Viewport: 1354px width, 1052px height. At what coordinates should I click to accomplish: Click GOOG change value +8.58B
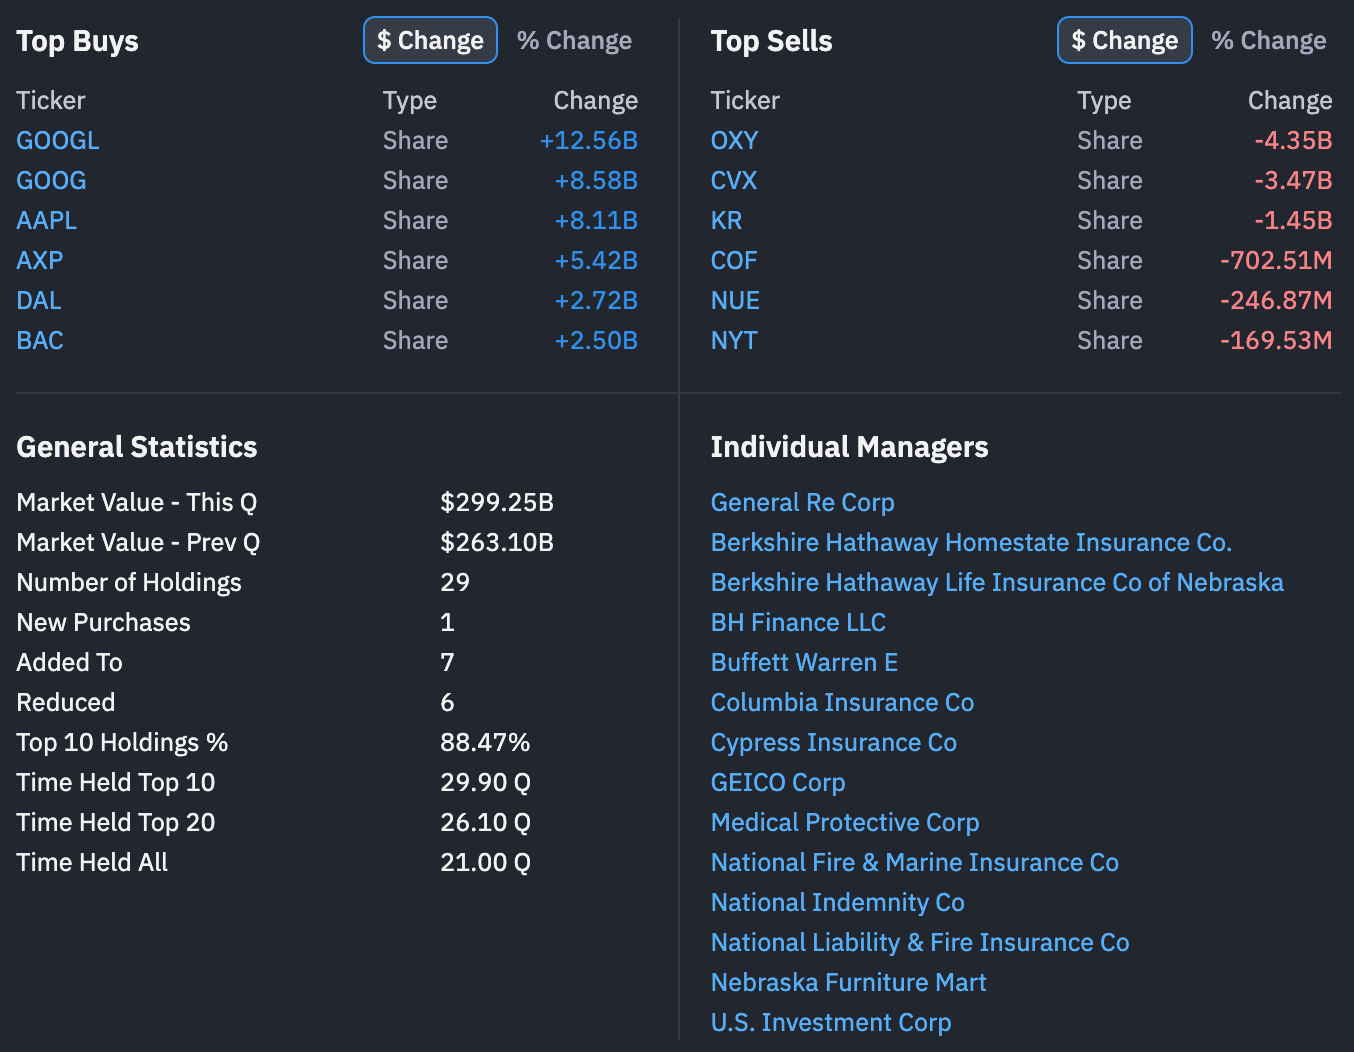(596, 180)
